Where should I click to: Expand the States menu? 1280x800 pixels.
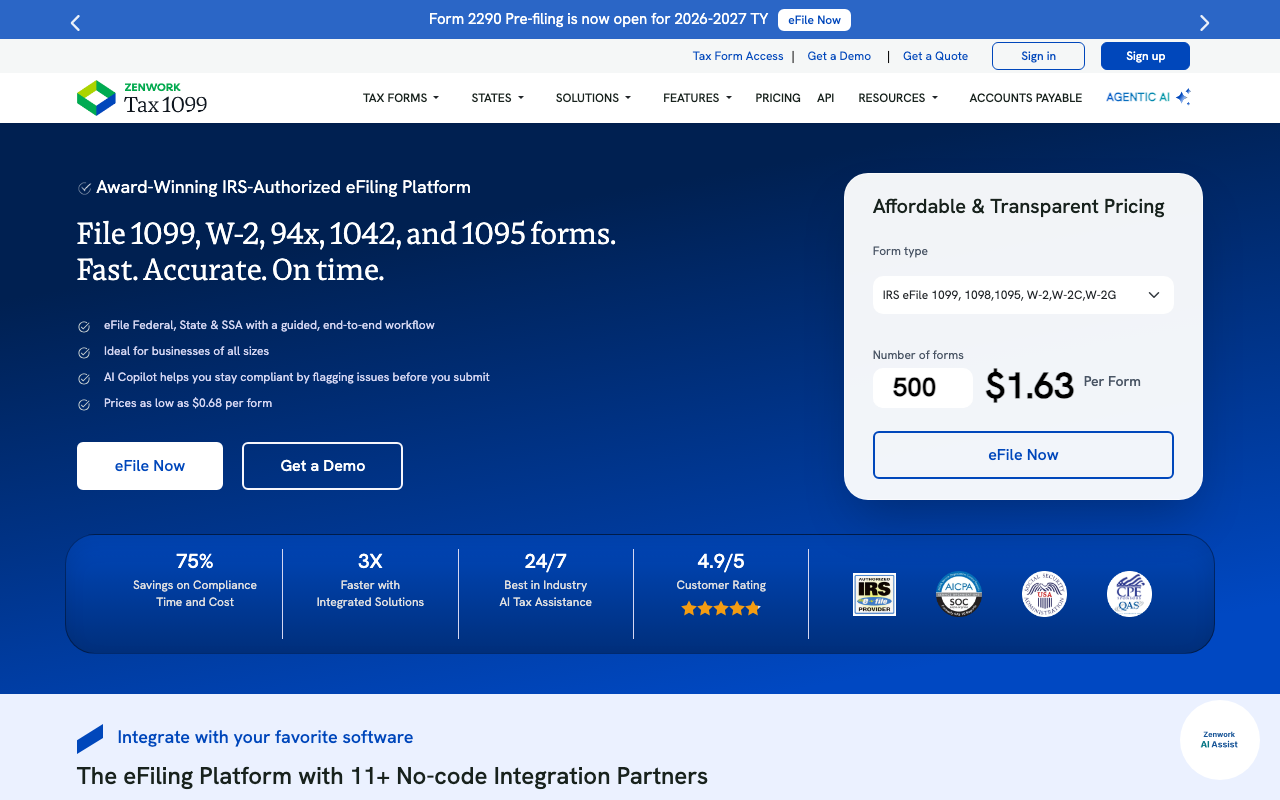point(497,98)
